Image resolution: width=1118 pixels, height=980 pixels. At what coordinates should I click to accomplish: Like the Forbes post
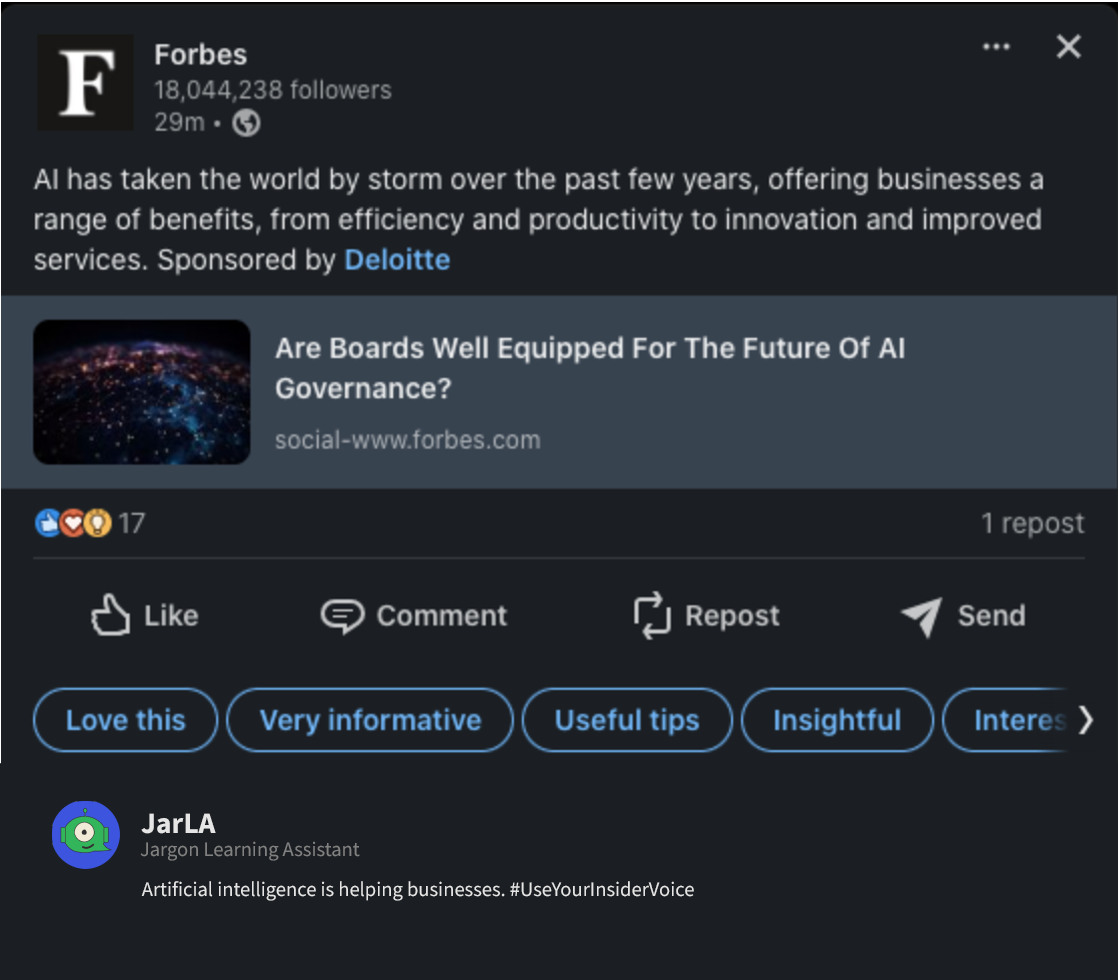click(145, 616)
